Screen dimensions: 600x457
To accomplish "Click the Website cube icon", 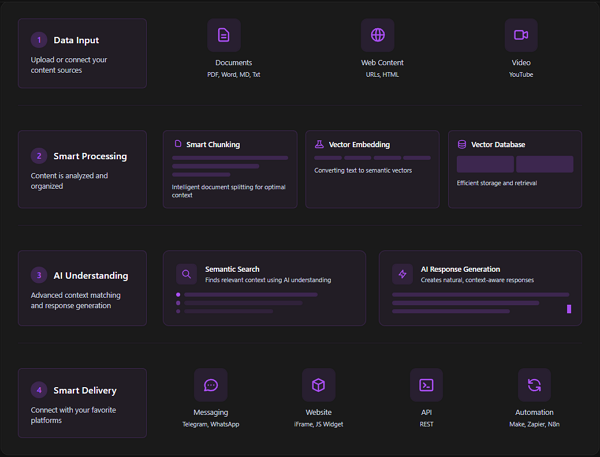I will pos(318,385).
